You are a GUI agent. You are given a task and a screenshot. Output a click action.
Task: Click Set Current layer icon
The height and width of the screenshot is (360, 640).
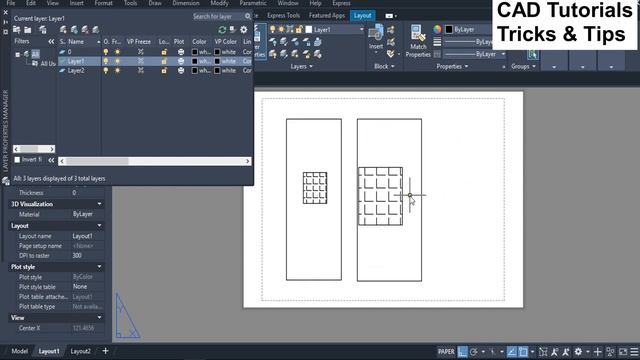coord(96,30)
